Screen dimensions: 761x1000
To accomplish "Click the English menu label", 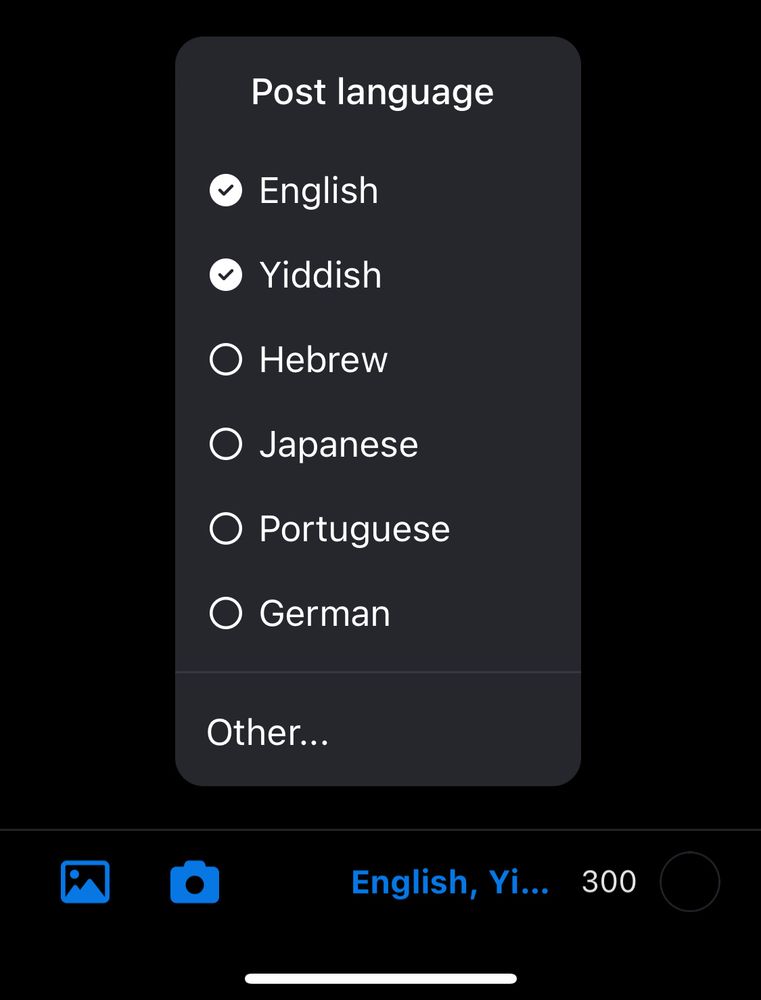I will point(318,191).
